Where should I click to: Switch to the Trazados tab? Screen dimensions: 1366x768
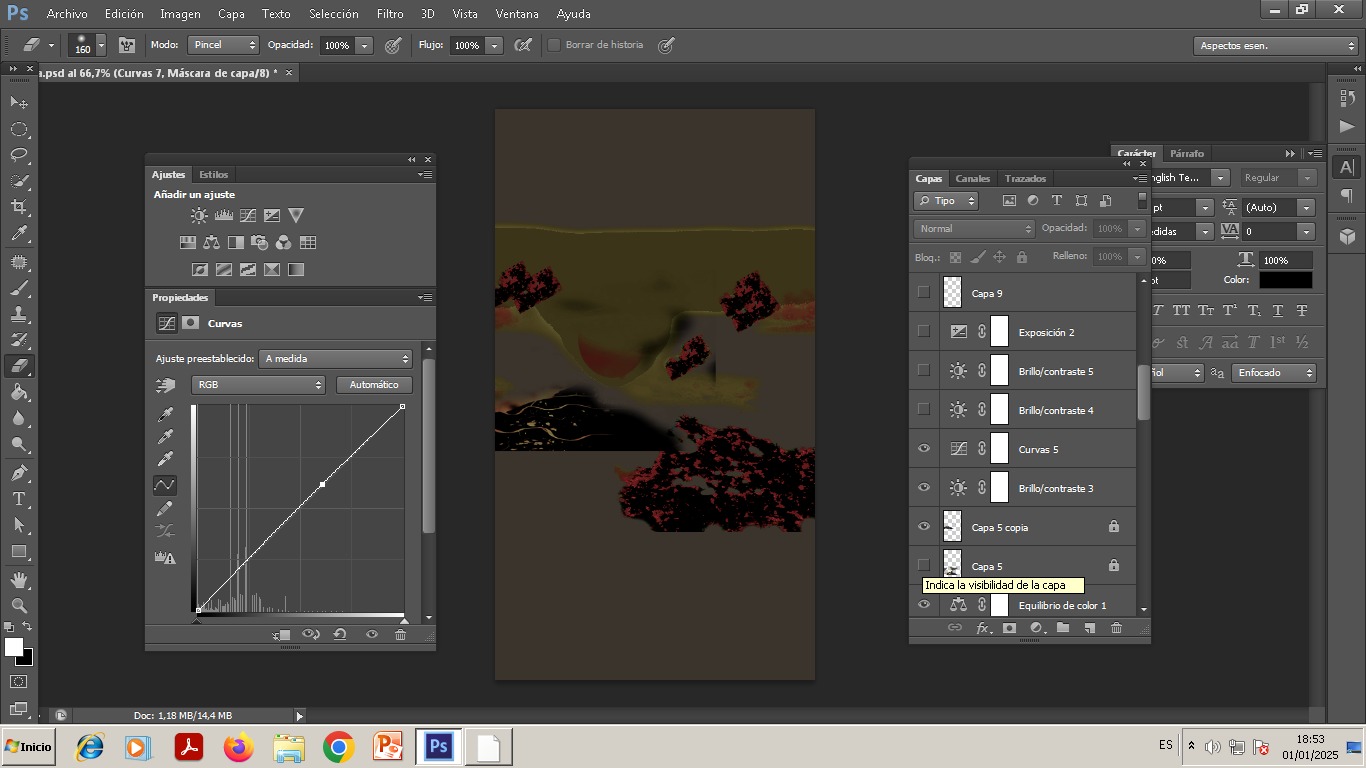1025,179
